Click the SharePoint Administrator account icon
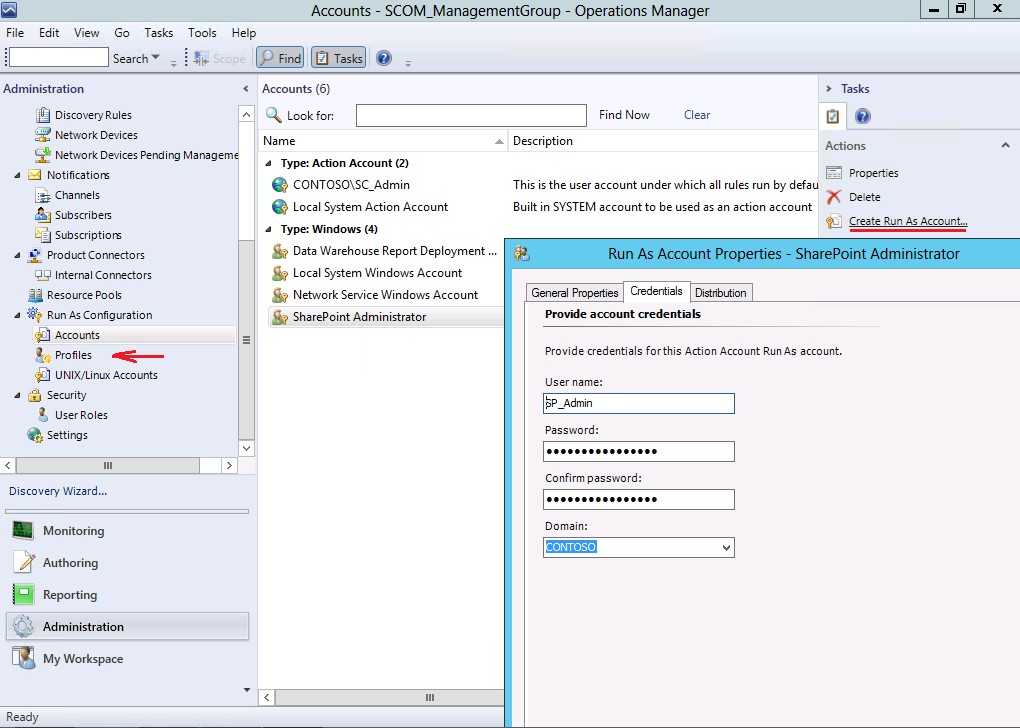Screen dimensions: 1020x728 pyautogui.click(x=280, y=317)
